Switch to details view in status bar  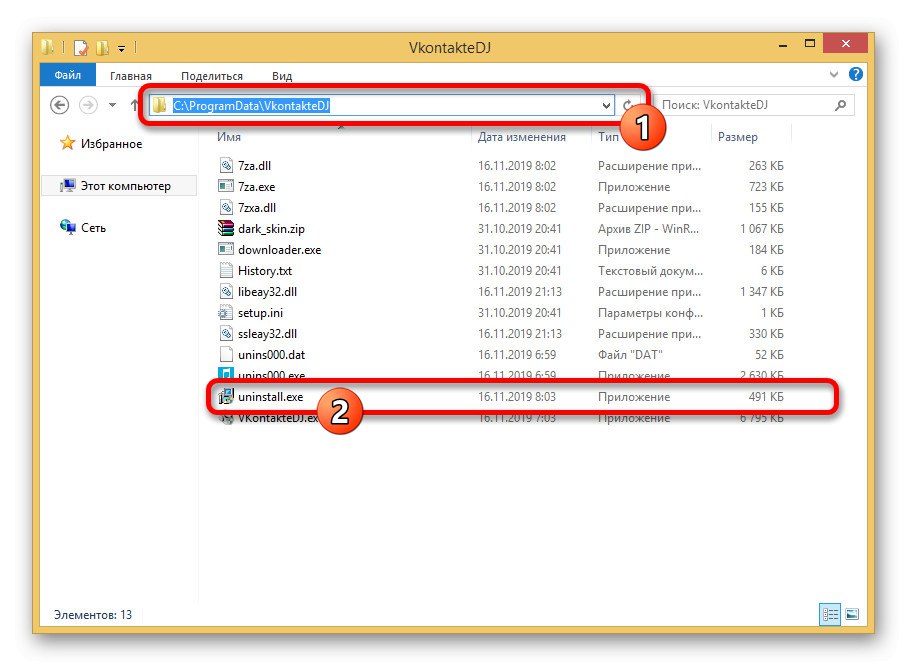click(830, 615)
